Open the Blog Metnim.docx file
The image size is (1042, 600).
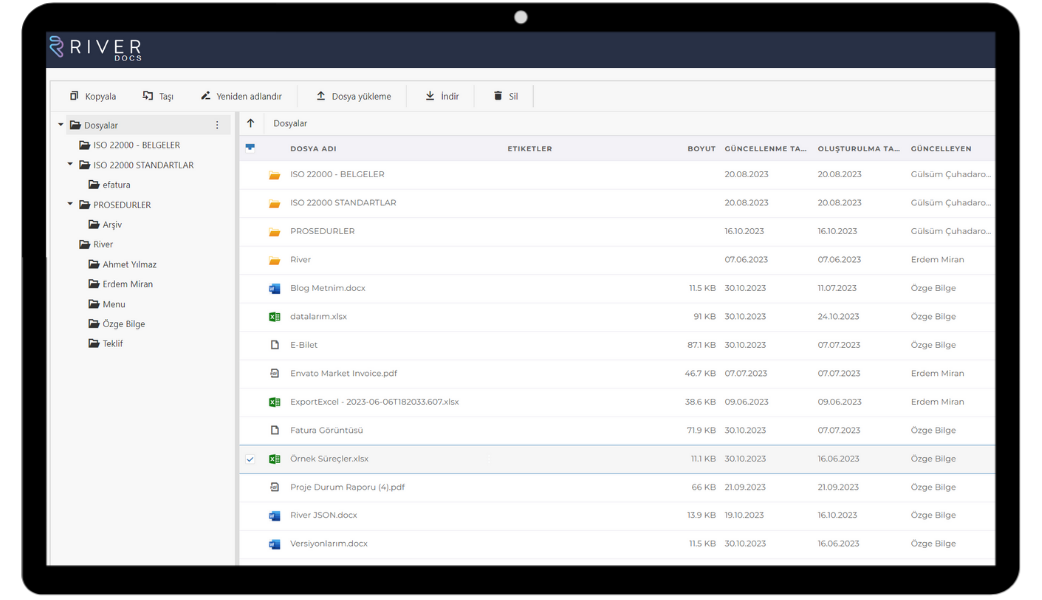327,288
